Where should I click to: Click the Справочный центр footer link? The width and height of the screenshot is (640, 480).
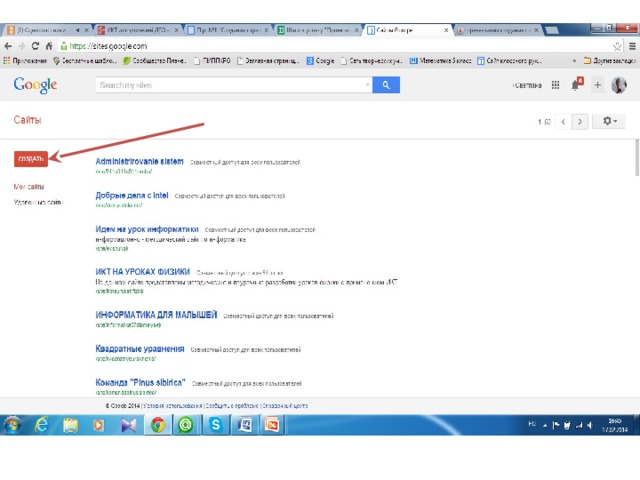pos(285,406)
